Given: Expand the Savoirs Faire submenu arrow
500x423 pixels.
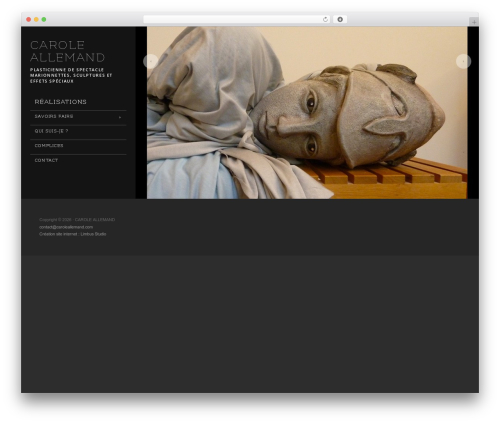Looking at the screenshot, I should tap(120, 117).
